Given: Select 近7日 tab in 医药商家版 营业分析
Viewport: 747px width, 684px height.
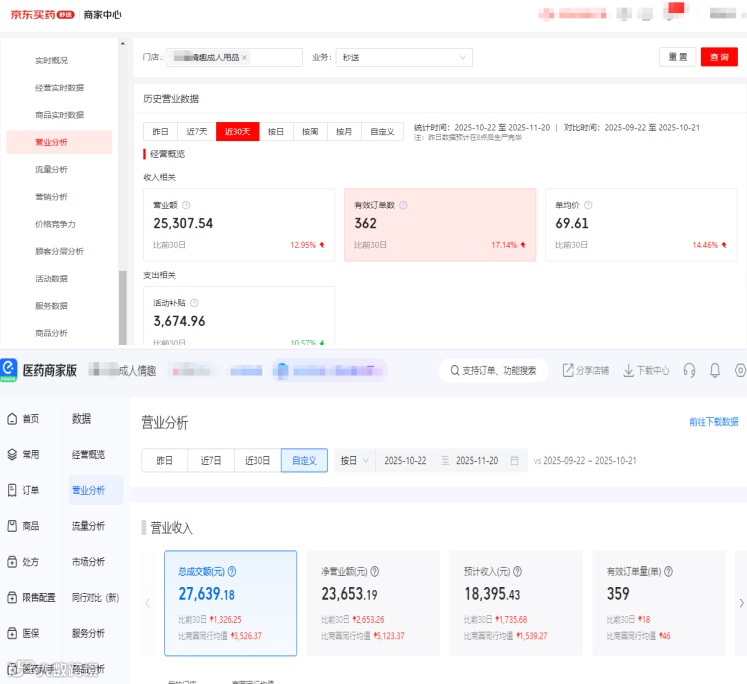Looking at the screenshot, I should tap(211, 461).
